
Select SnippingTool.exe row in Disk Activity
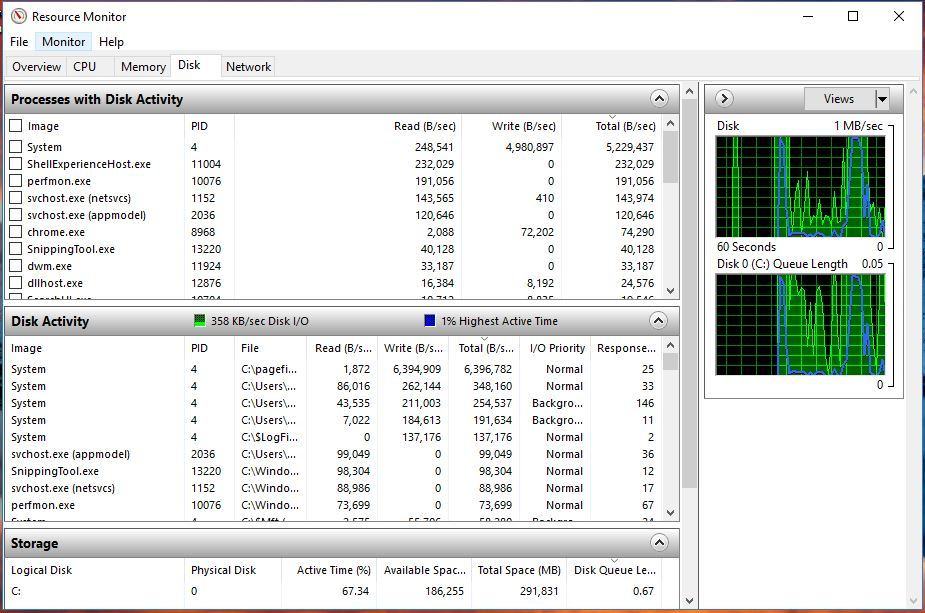[x=333, y=471]
